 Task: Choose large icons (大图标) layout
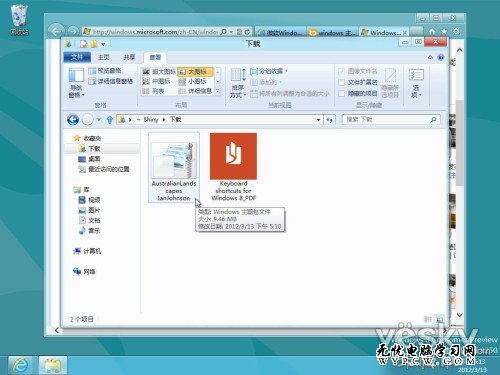(195, 71)
